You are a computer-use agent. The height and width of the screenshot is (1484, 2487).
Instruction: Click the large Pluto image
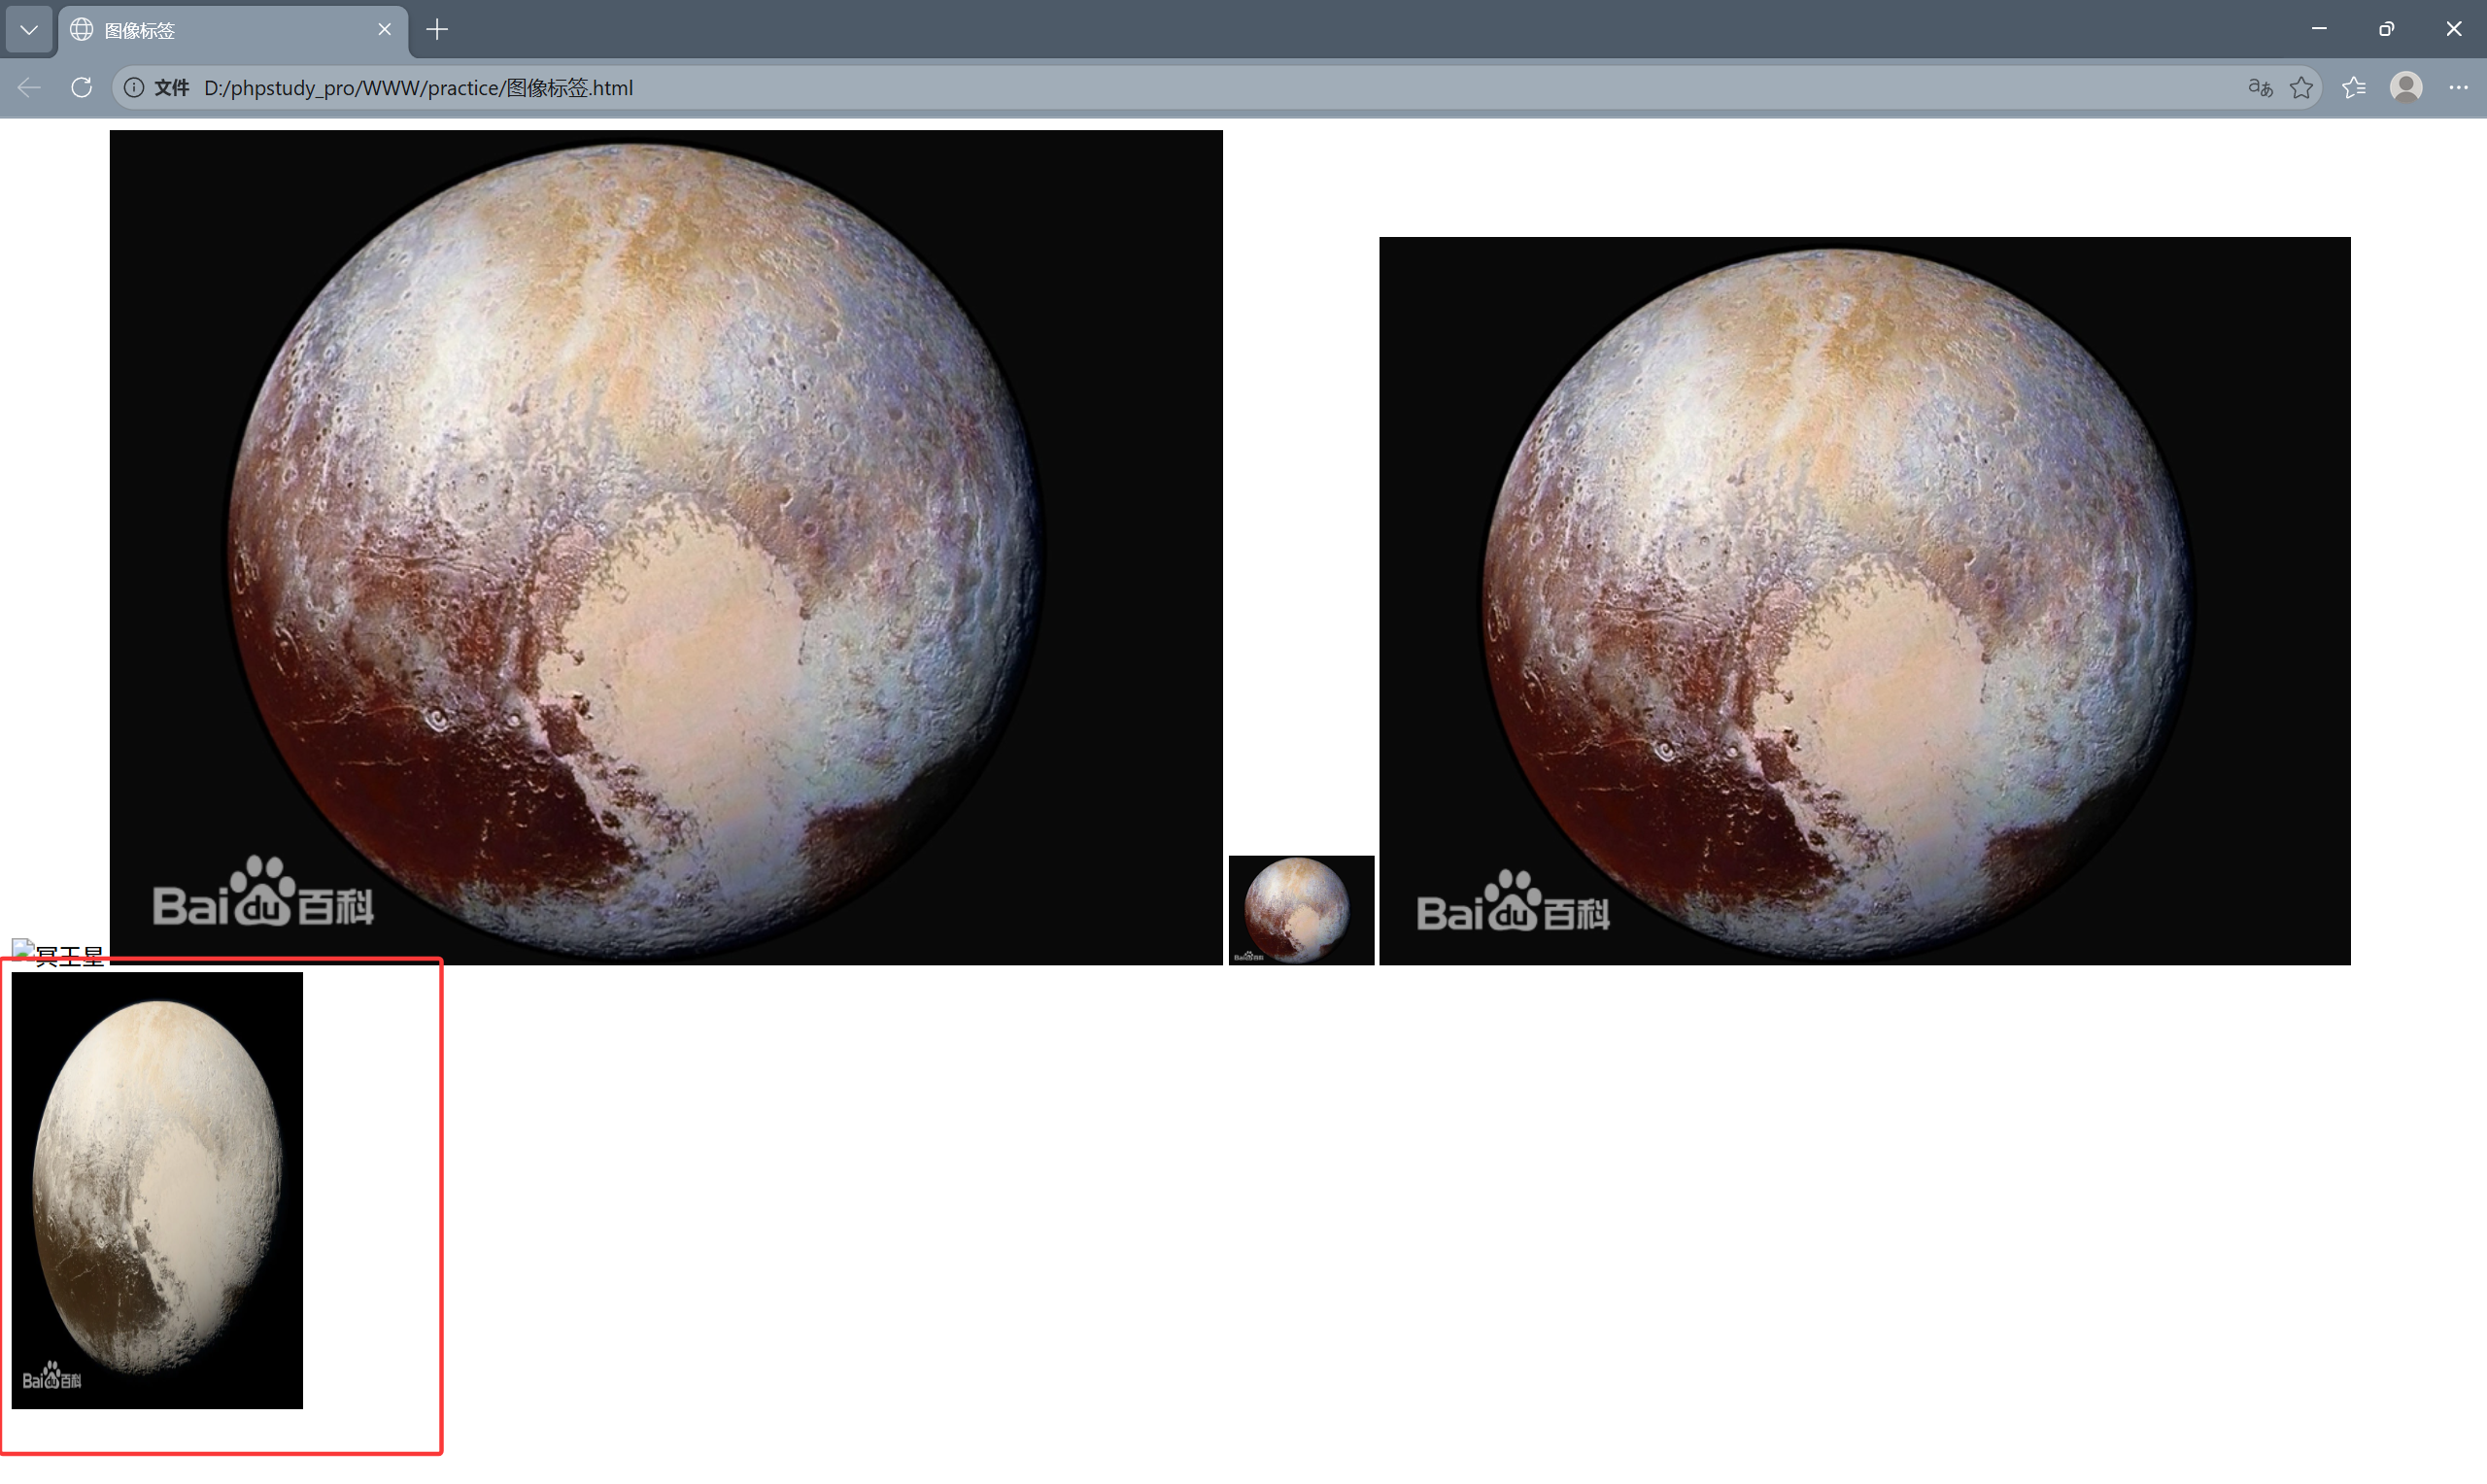click(666, 547)
